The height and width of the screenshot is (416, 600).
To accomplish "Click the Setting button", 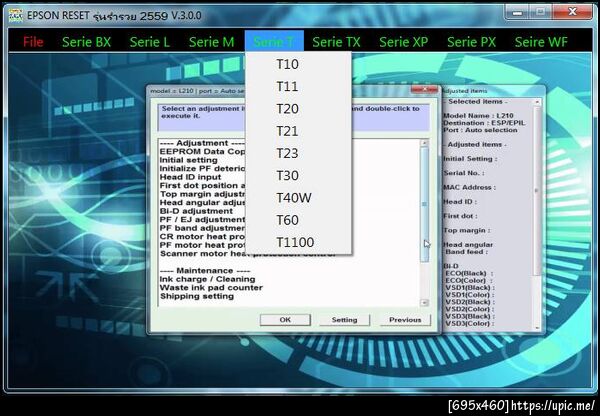I will click(344, 320).
